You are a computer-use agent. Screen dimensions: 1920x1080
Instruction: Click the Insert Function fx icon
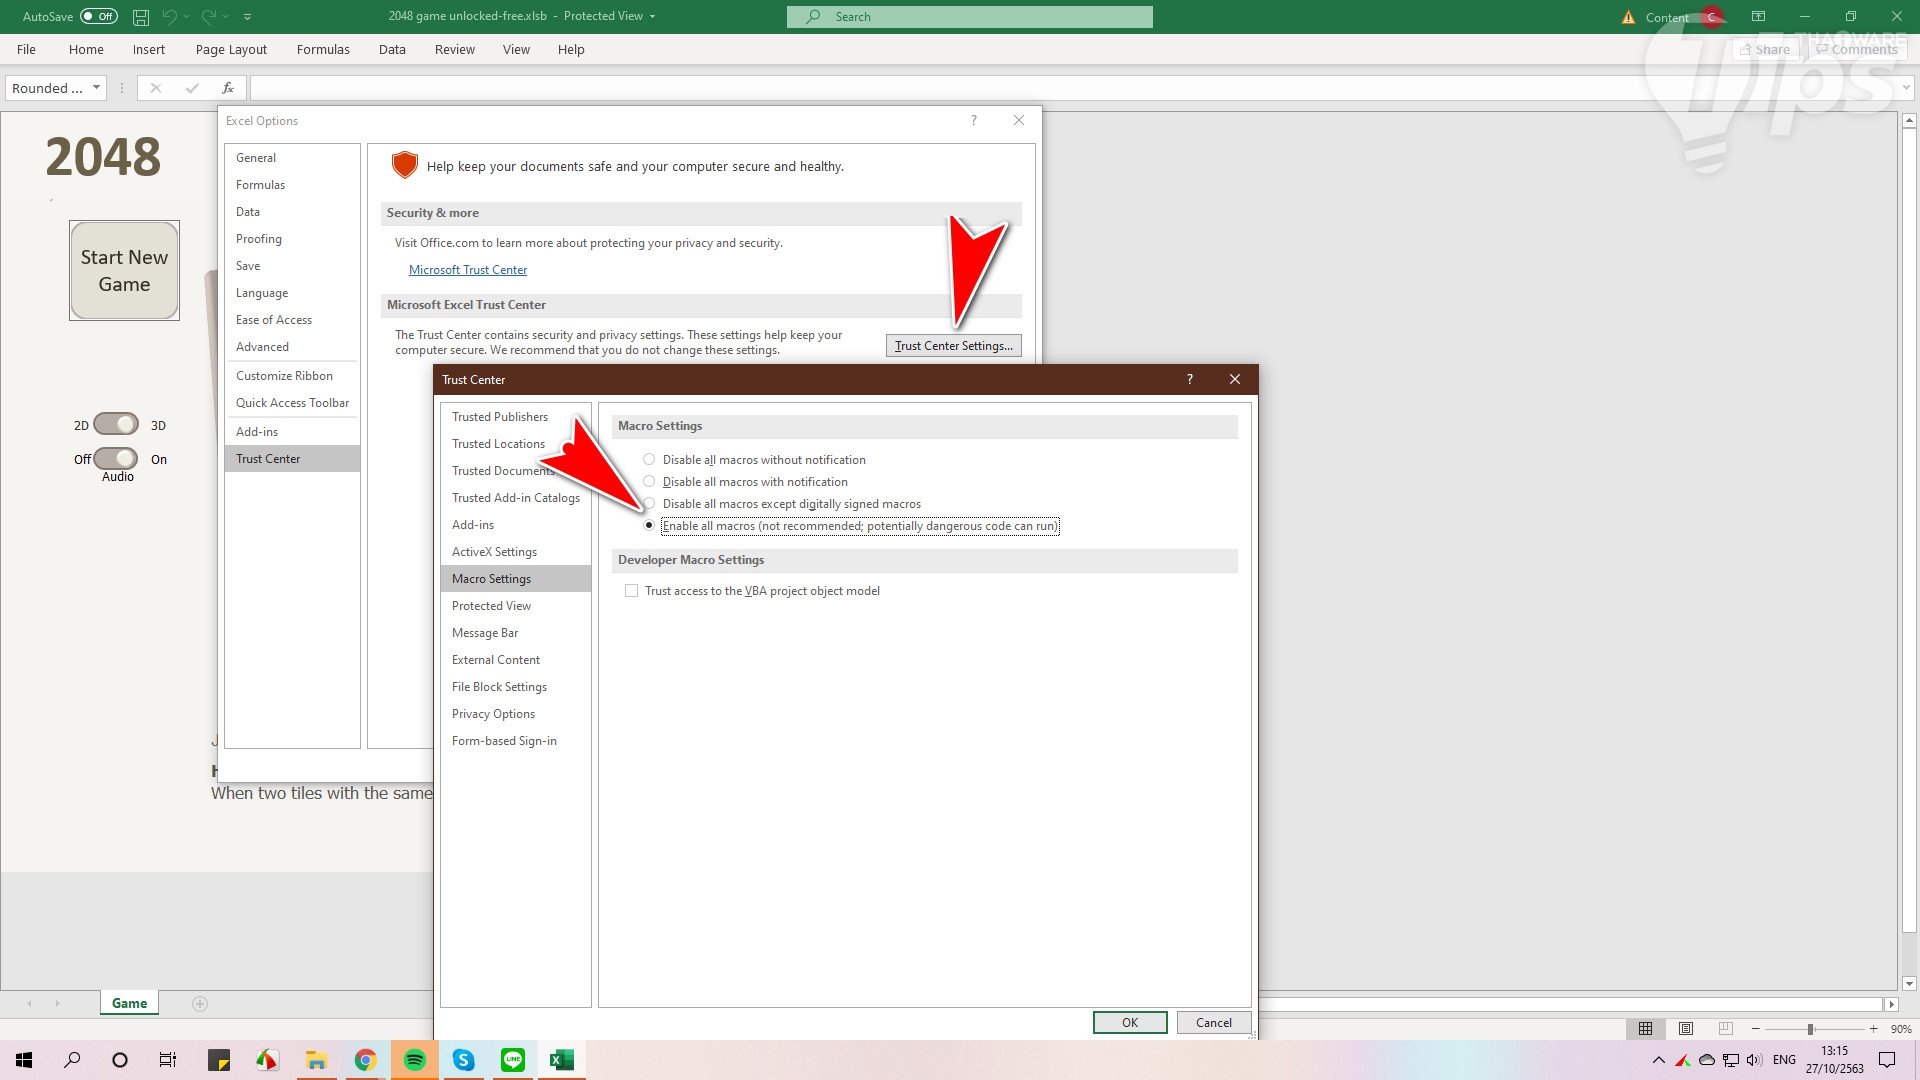point(228,88)
